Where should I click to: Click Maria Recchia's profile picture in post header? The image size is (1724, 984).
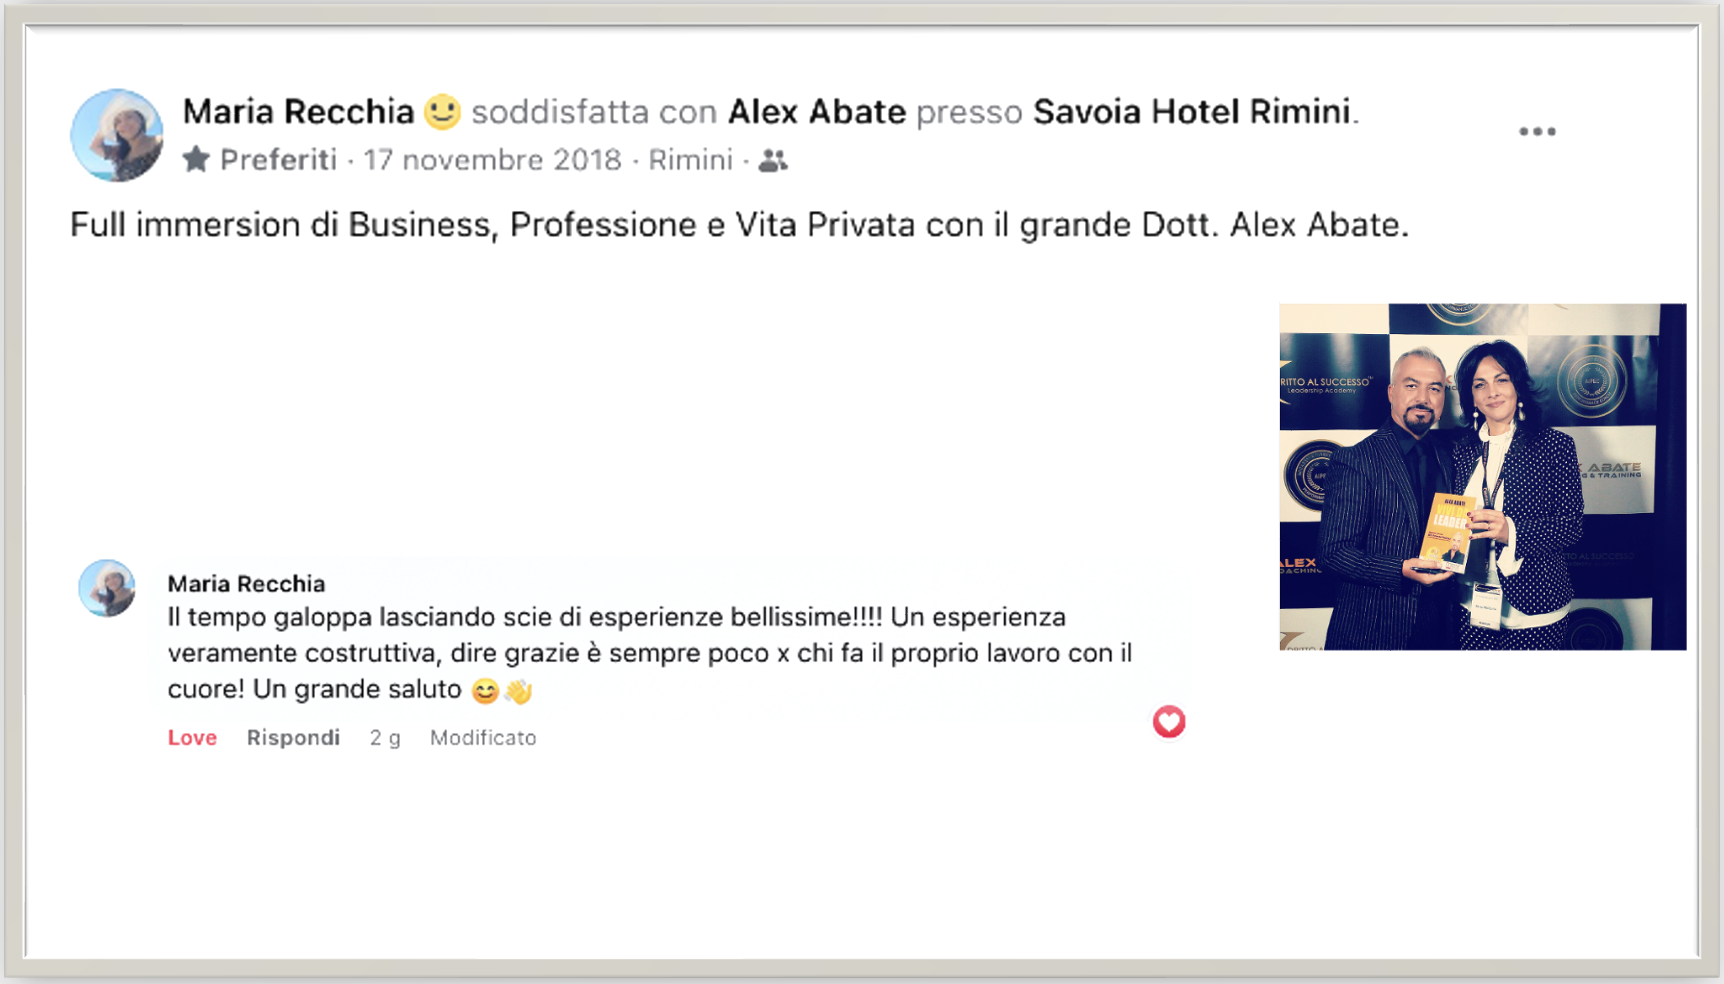117,135
